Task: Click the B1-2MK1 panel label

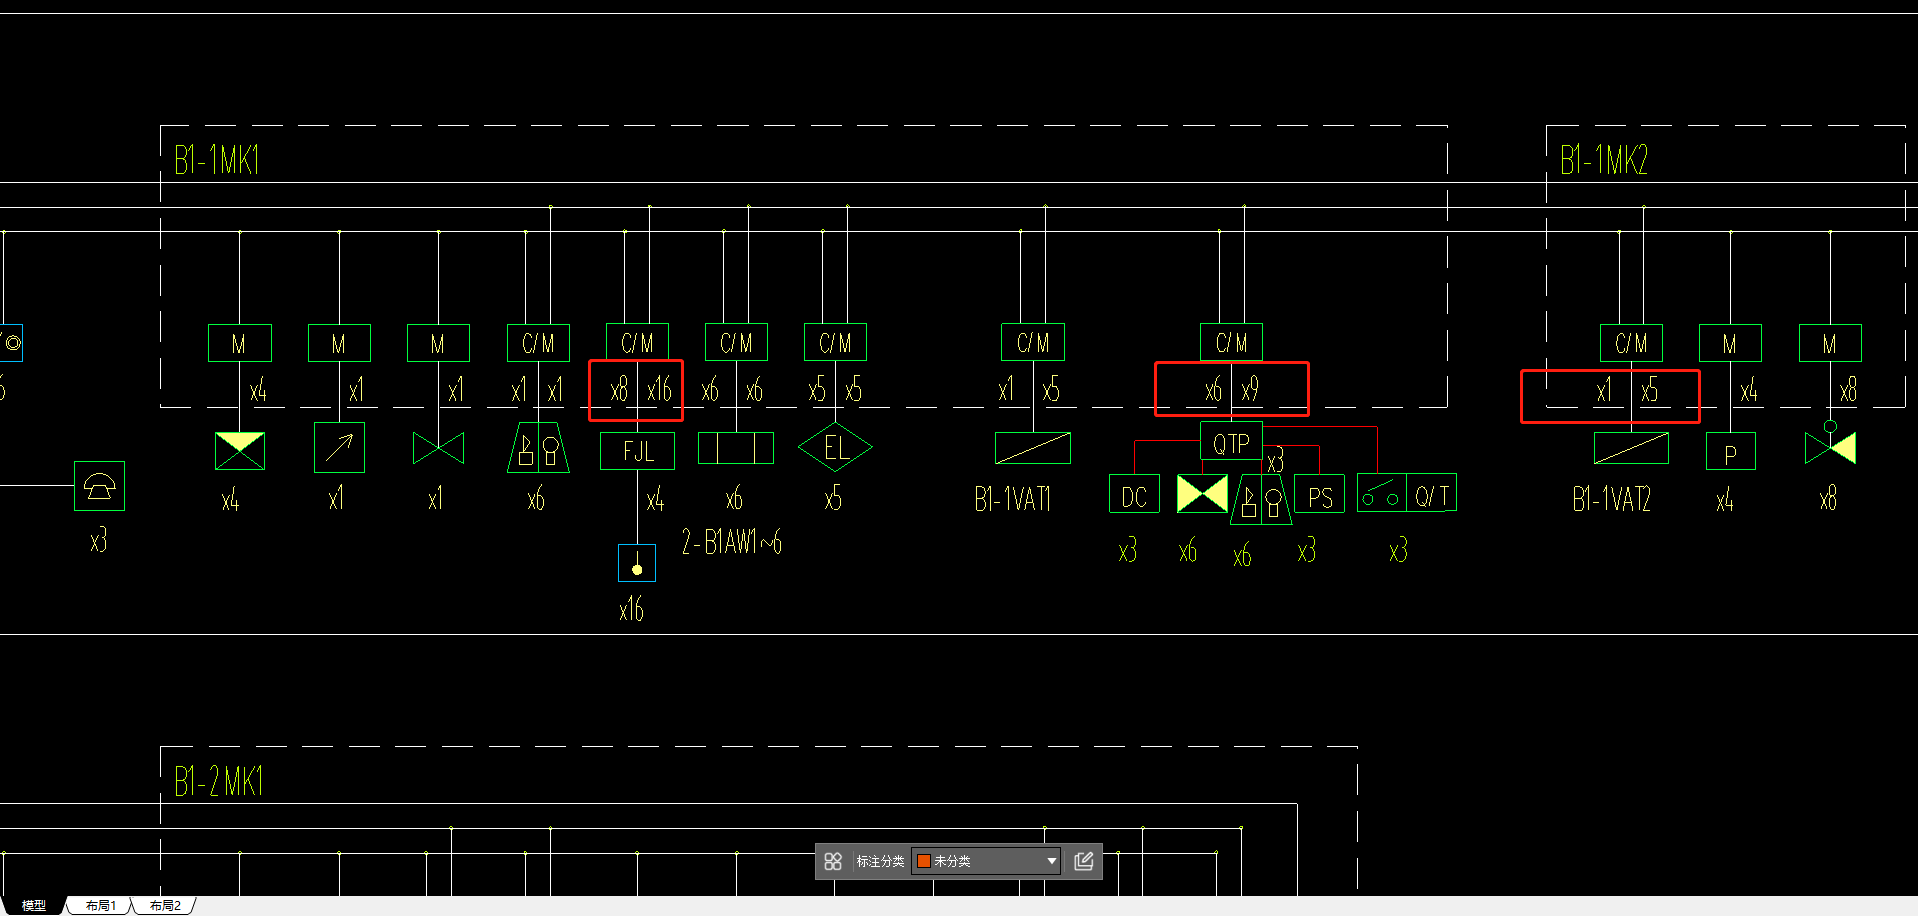Action: [x=219, y=781]
